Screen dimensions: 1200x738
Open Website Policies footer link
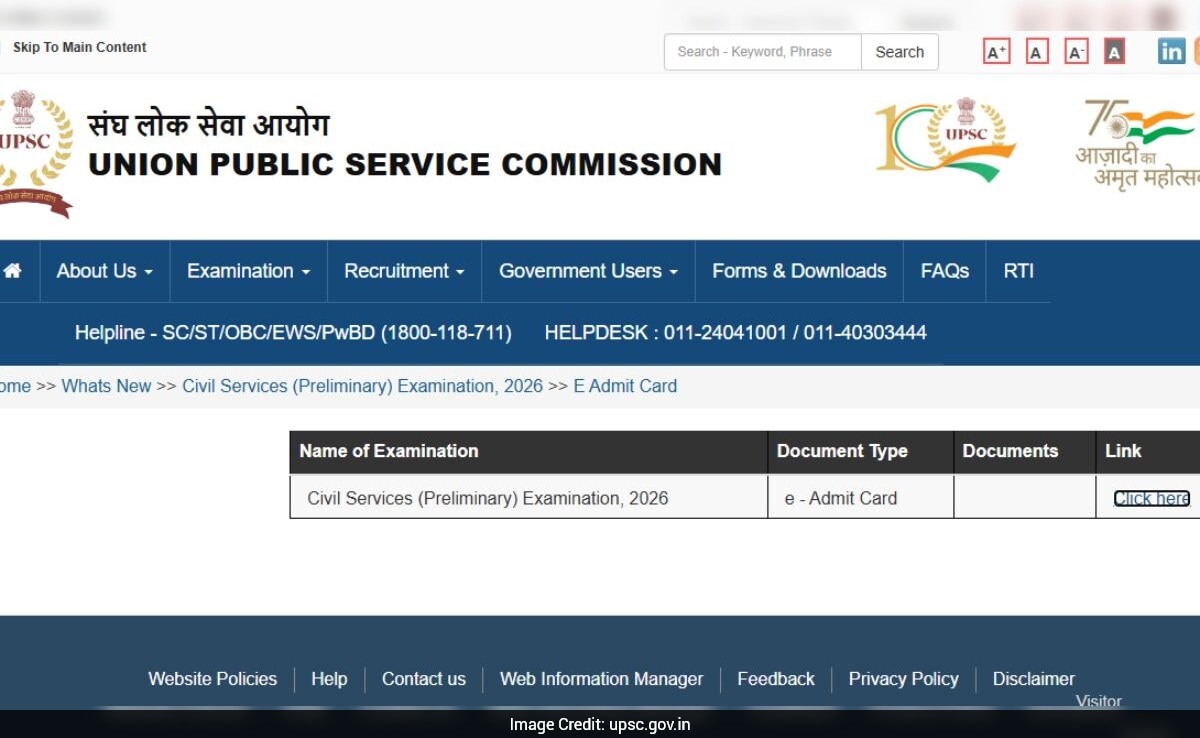click(x=212, y=679)
